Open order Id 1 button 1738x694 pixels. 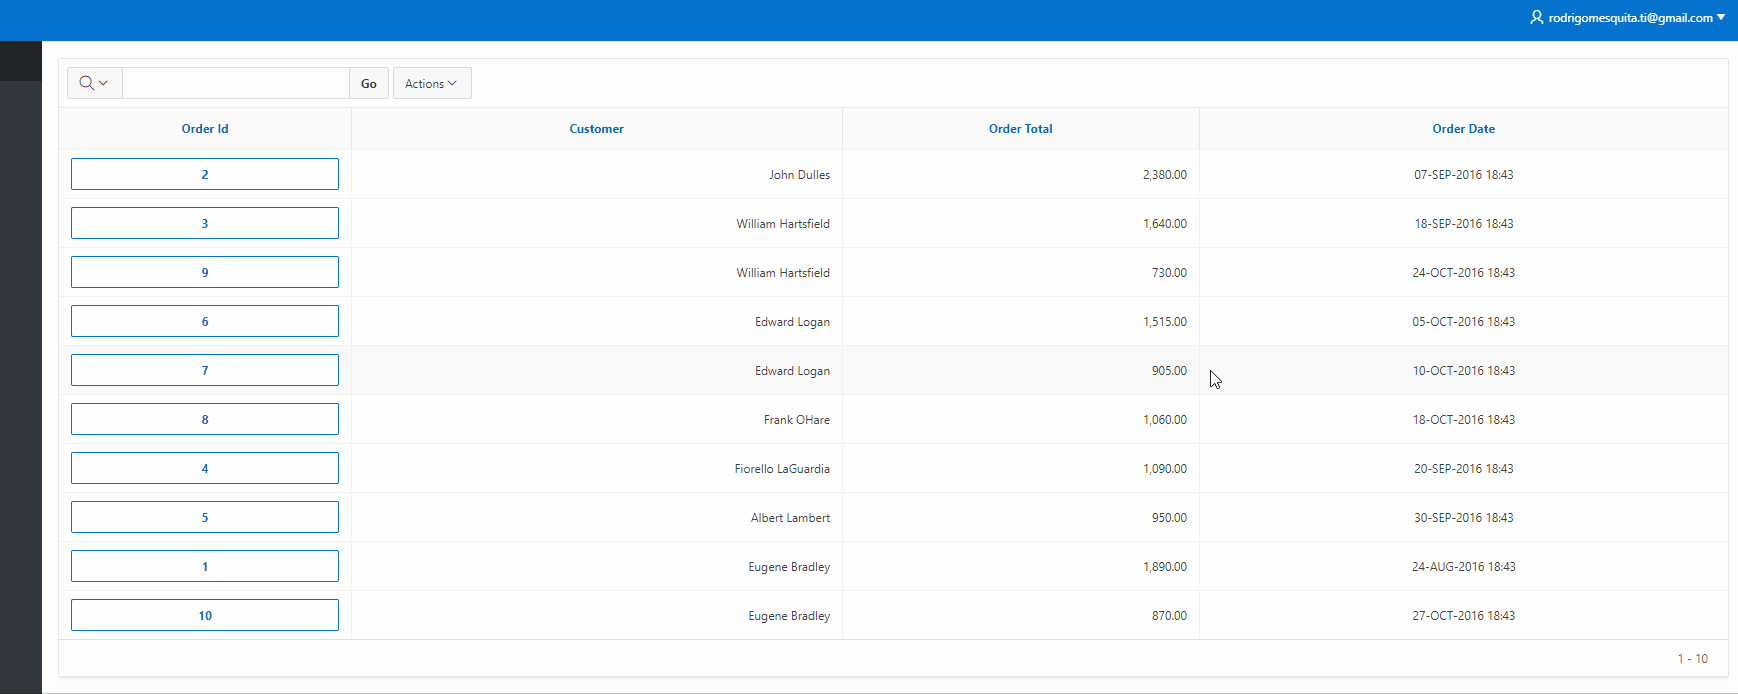coord(205,566)
